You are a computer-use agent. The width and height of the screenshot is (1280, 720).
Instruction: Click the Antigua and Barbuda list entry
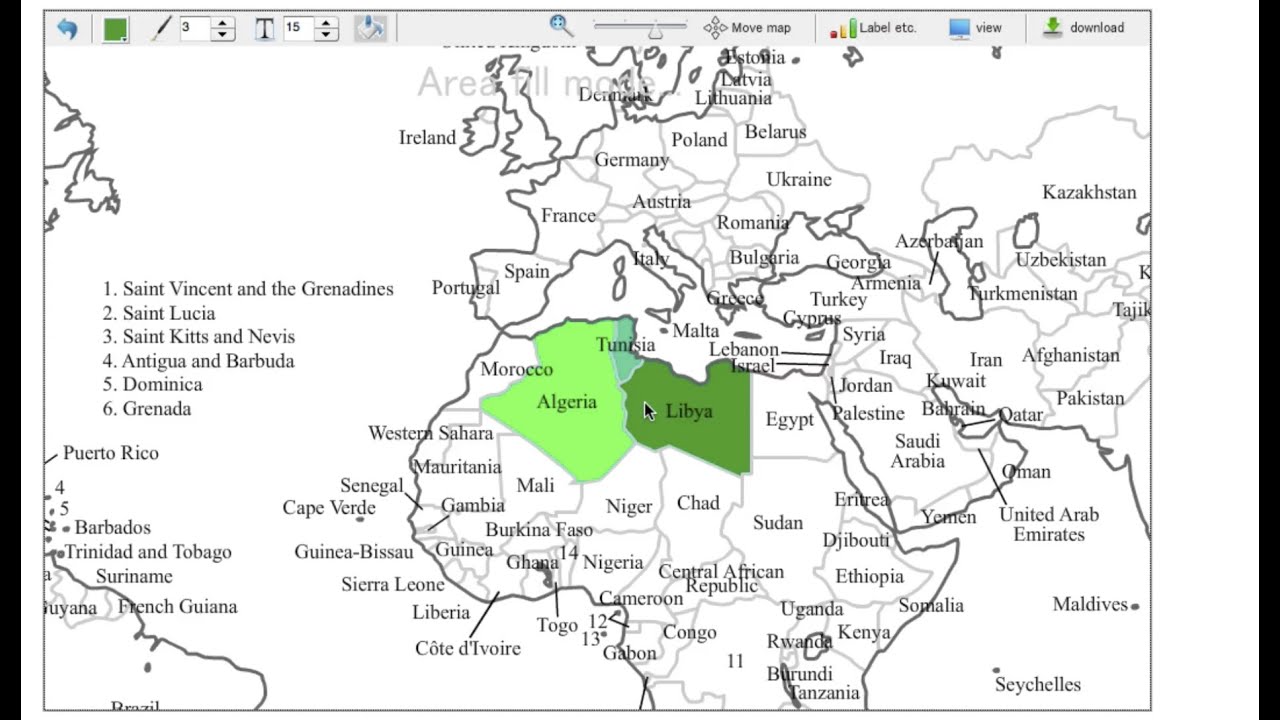198,361
